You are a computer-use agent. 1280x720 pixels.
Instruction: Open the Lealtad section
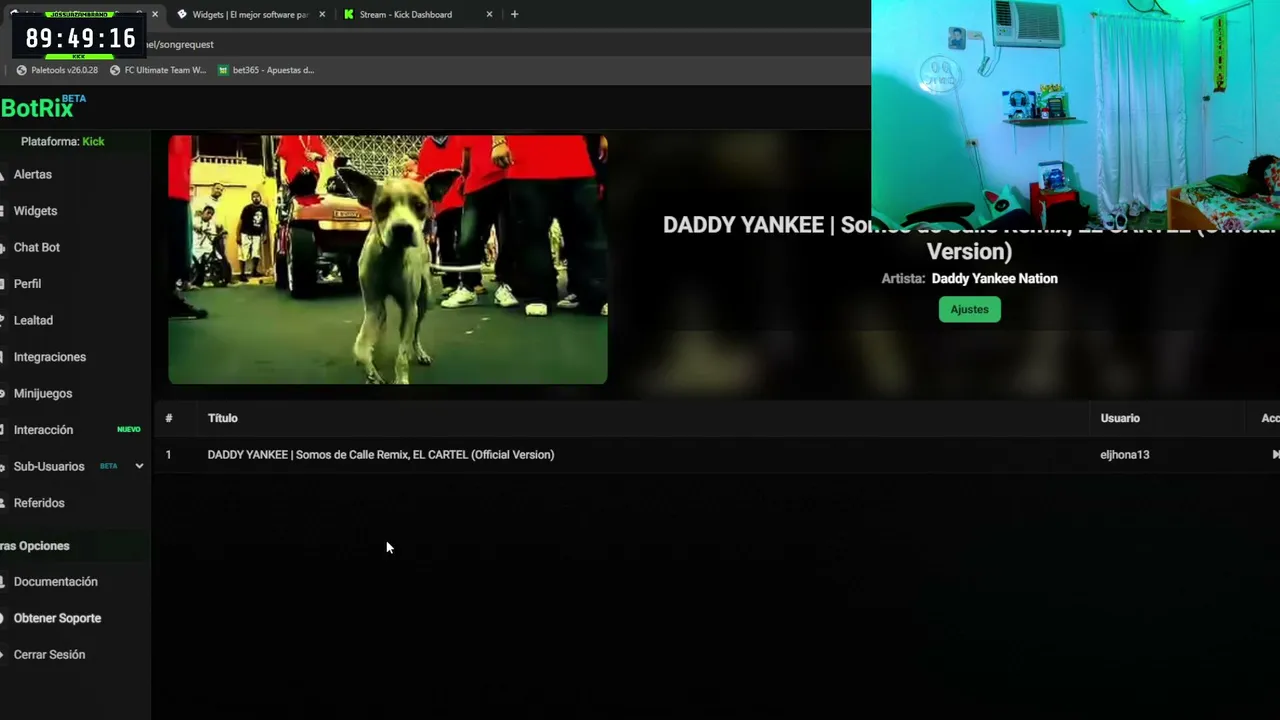coord(33,320)
